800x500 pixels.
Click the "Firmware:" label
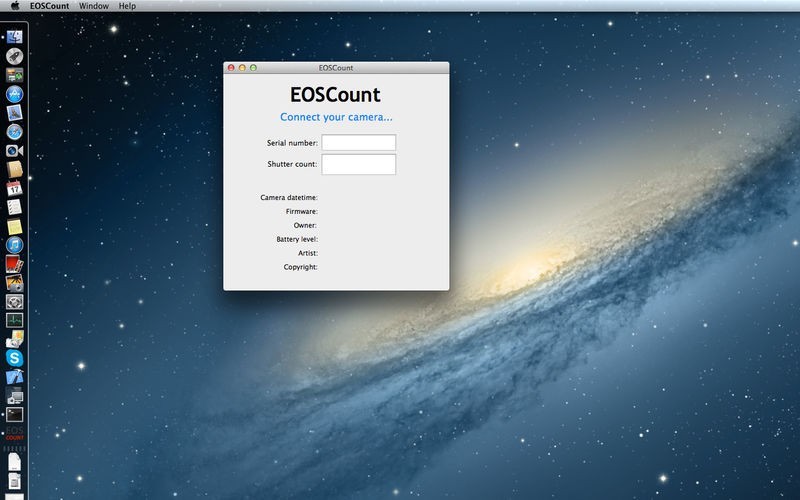pyautogui.click(x=302, y=211)
